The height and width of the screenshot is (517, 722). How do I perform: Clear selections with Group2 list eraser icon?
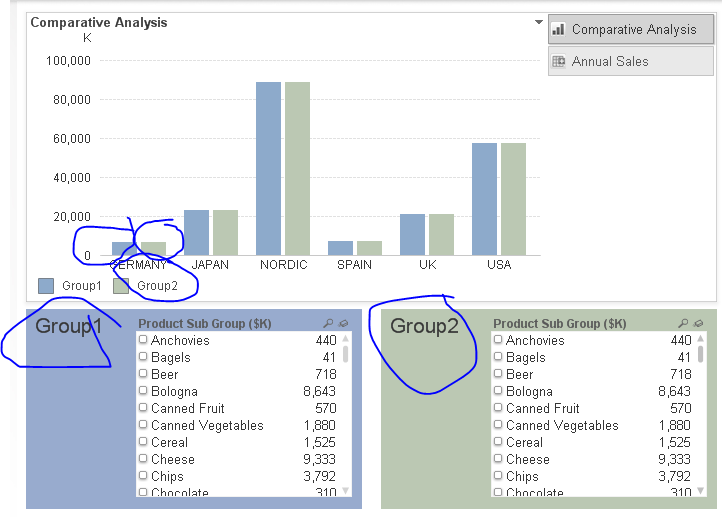(698, 323)
